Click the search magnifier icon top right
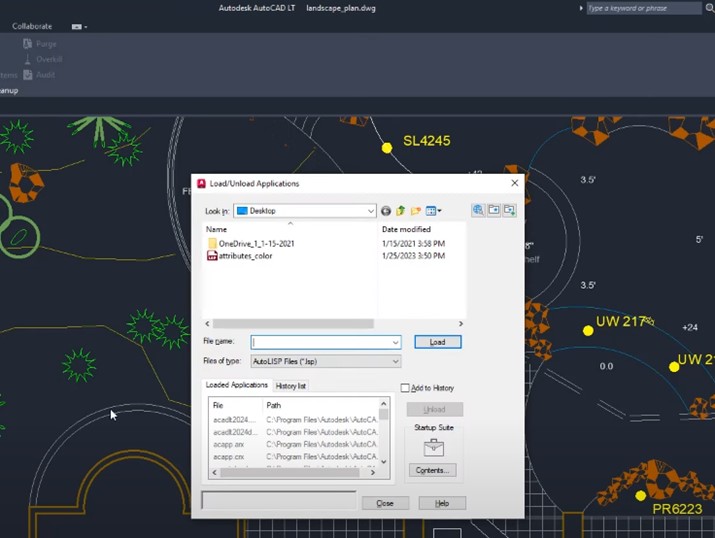Image resolution: width=715 pixels, height=538 pixels. 710,8
